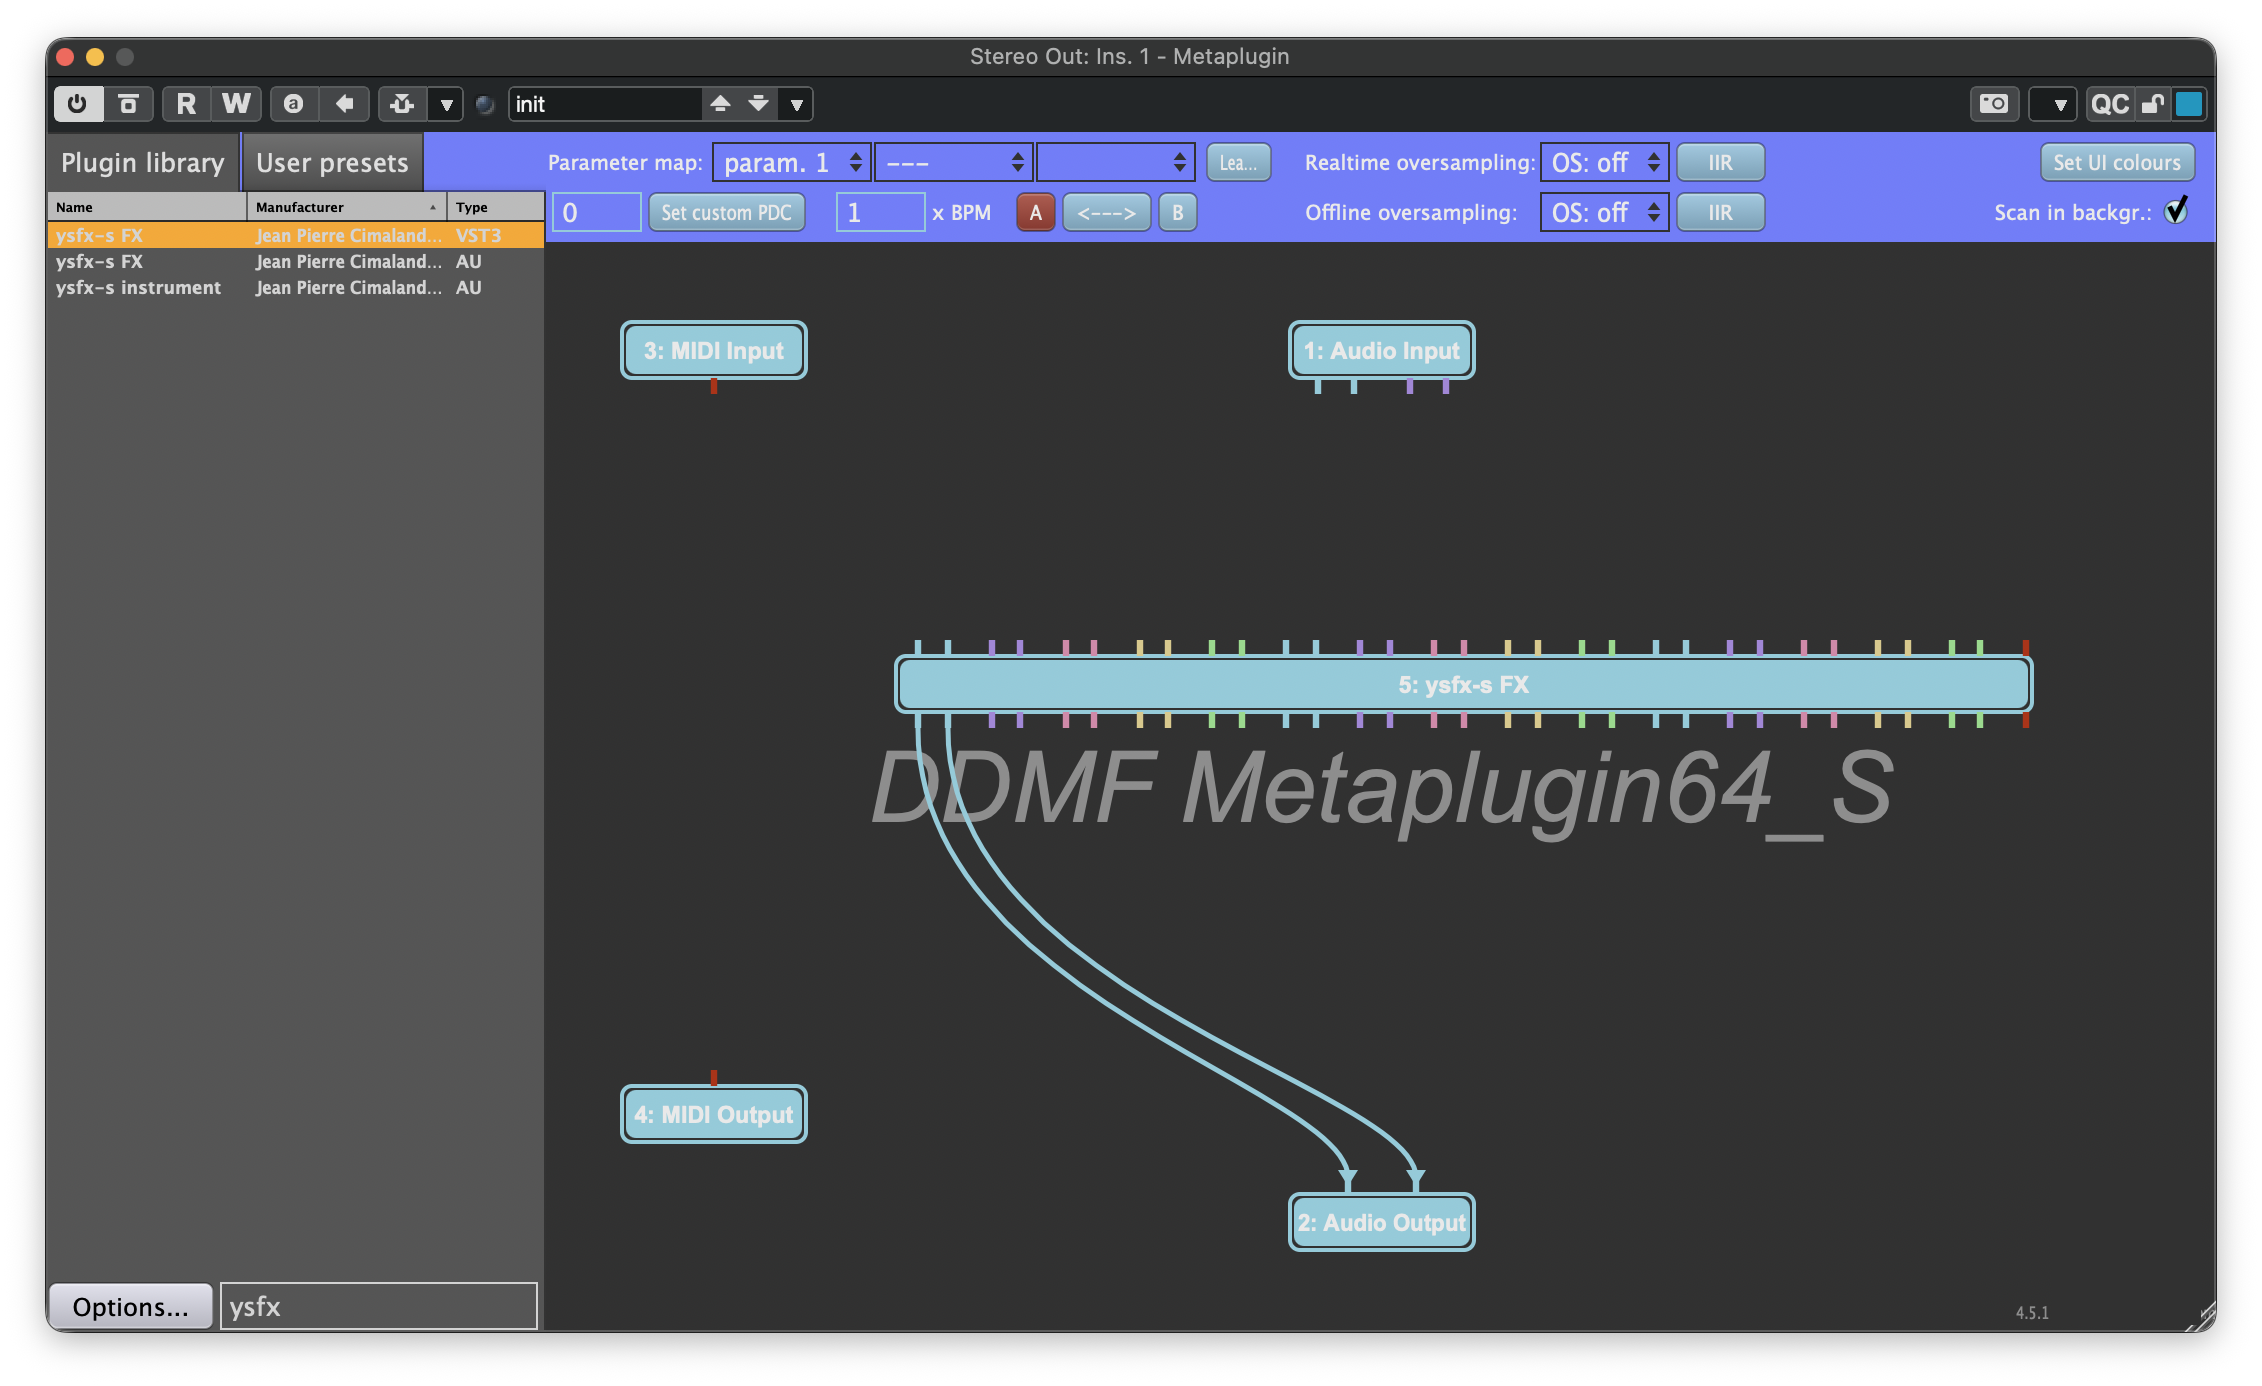Click the window resize grip at bottom-right
Image resolution: width=2262 pixels, height=1386 pixels.
[x=2201, y=1317]
